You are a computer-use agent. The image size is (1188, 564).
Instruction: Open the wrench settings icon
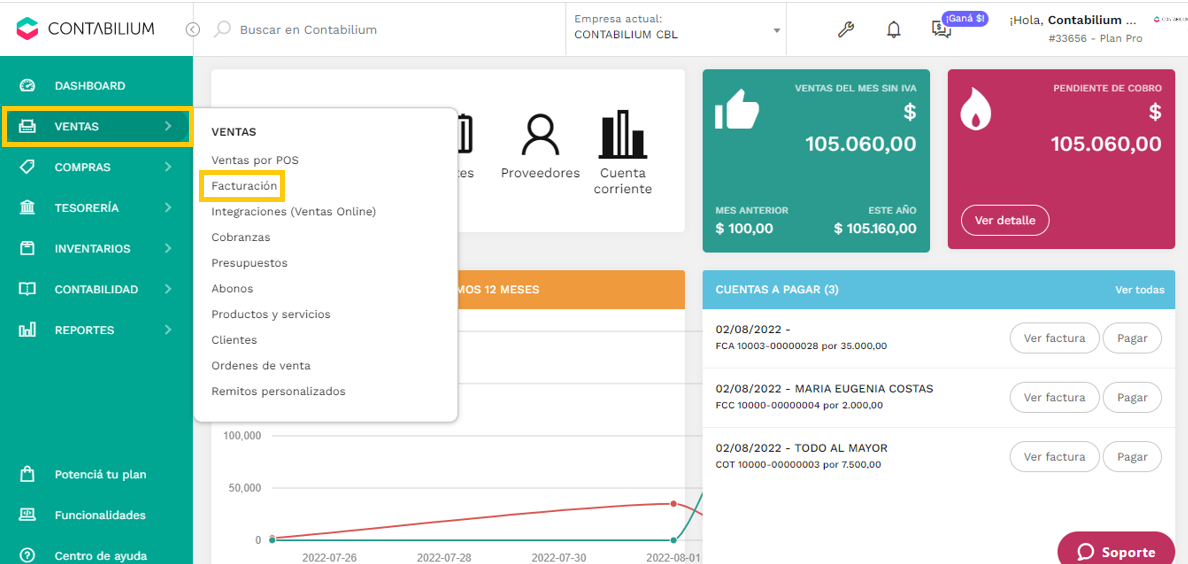point(846,30)
